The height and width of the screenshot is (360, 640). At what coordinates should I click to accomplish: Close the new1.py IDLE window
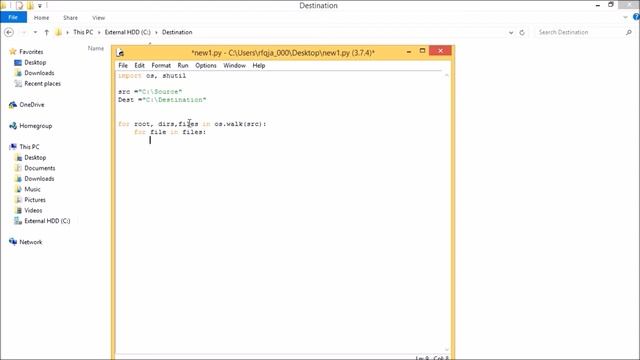point(440,51)
